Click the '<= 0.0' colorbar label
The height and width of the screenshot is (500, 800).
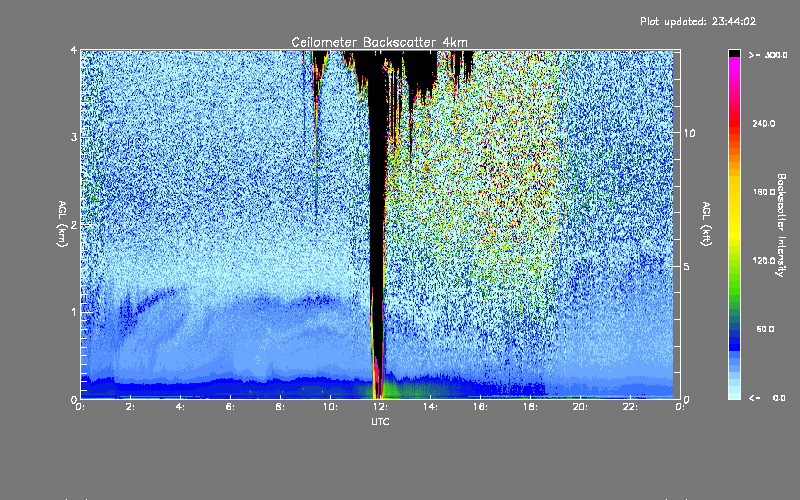tap(767, 398)
